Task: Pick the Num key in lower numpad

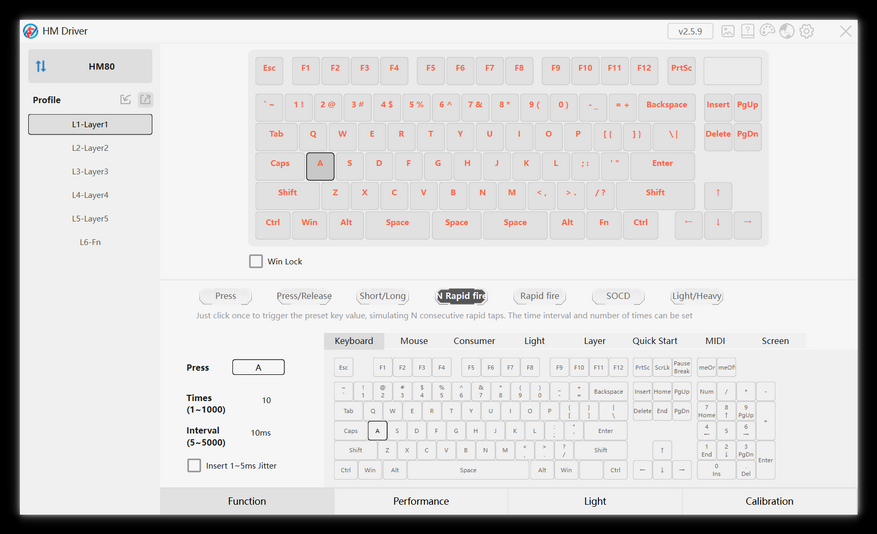Action: (707, 391)
